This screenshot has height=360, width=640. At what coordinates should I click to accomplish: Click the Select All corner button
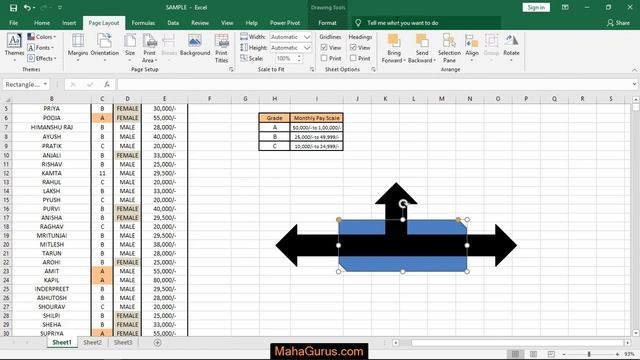(6, 99)
